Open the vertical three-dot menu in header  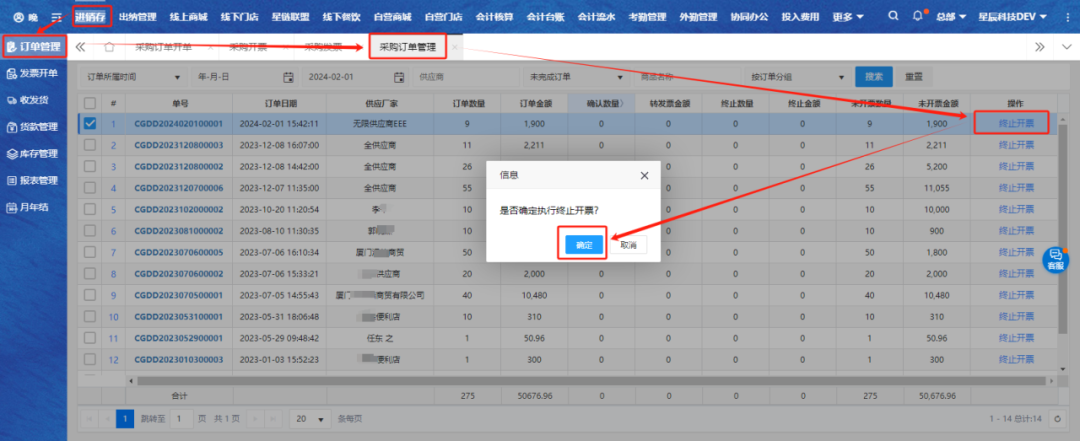pos(1065,17)
